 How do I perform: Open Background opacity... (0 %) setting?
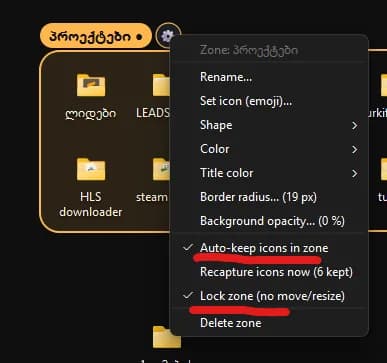[269, 221]
